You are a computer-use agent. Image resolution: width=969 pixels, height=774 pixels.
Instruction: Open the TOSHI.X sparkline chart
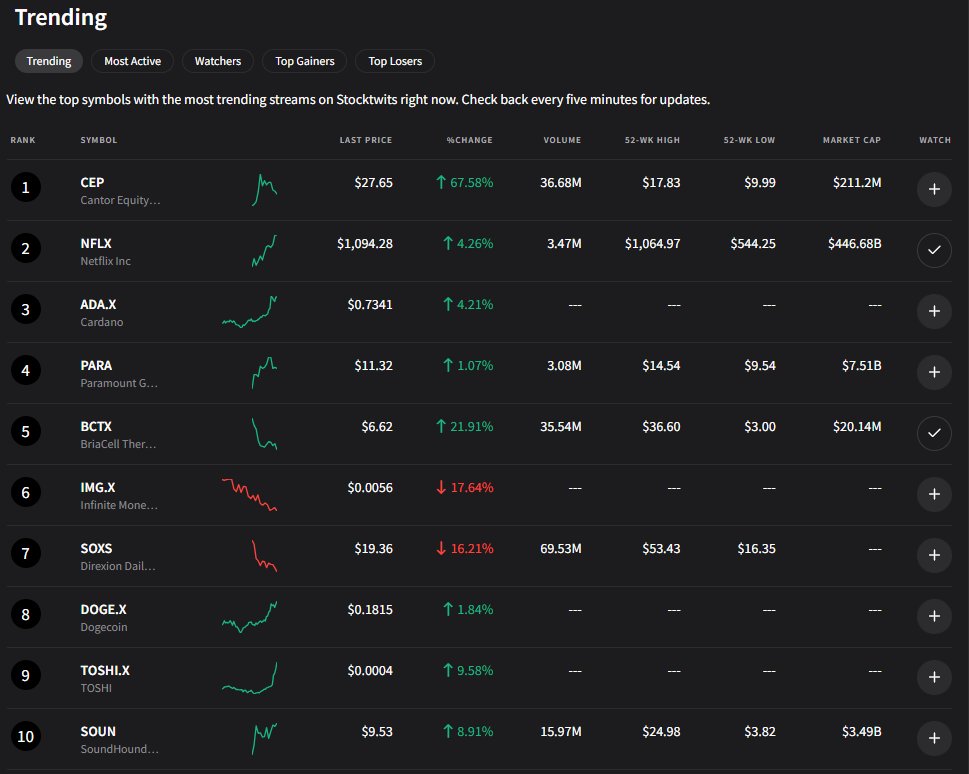coord(250,678)
